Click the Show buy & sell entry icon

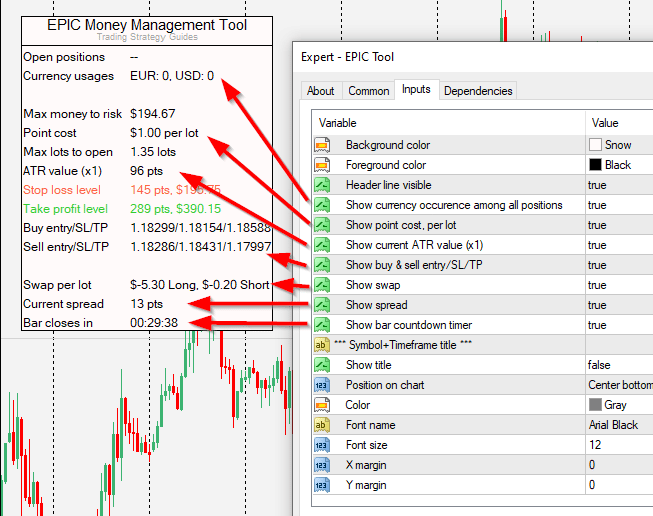pos(322,265)
